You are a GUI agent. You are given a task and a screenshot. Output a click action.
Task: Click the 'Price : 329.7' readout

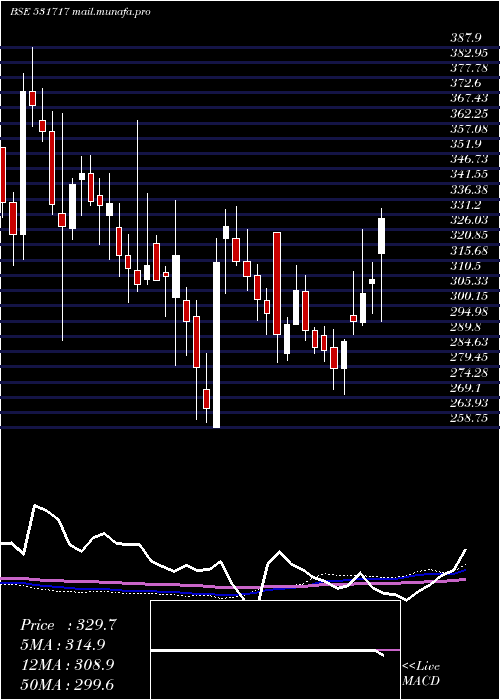69,625
